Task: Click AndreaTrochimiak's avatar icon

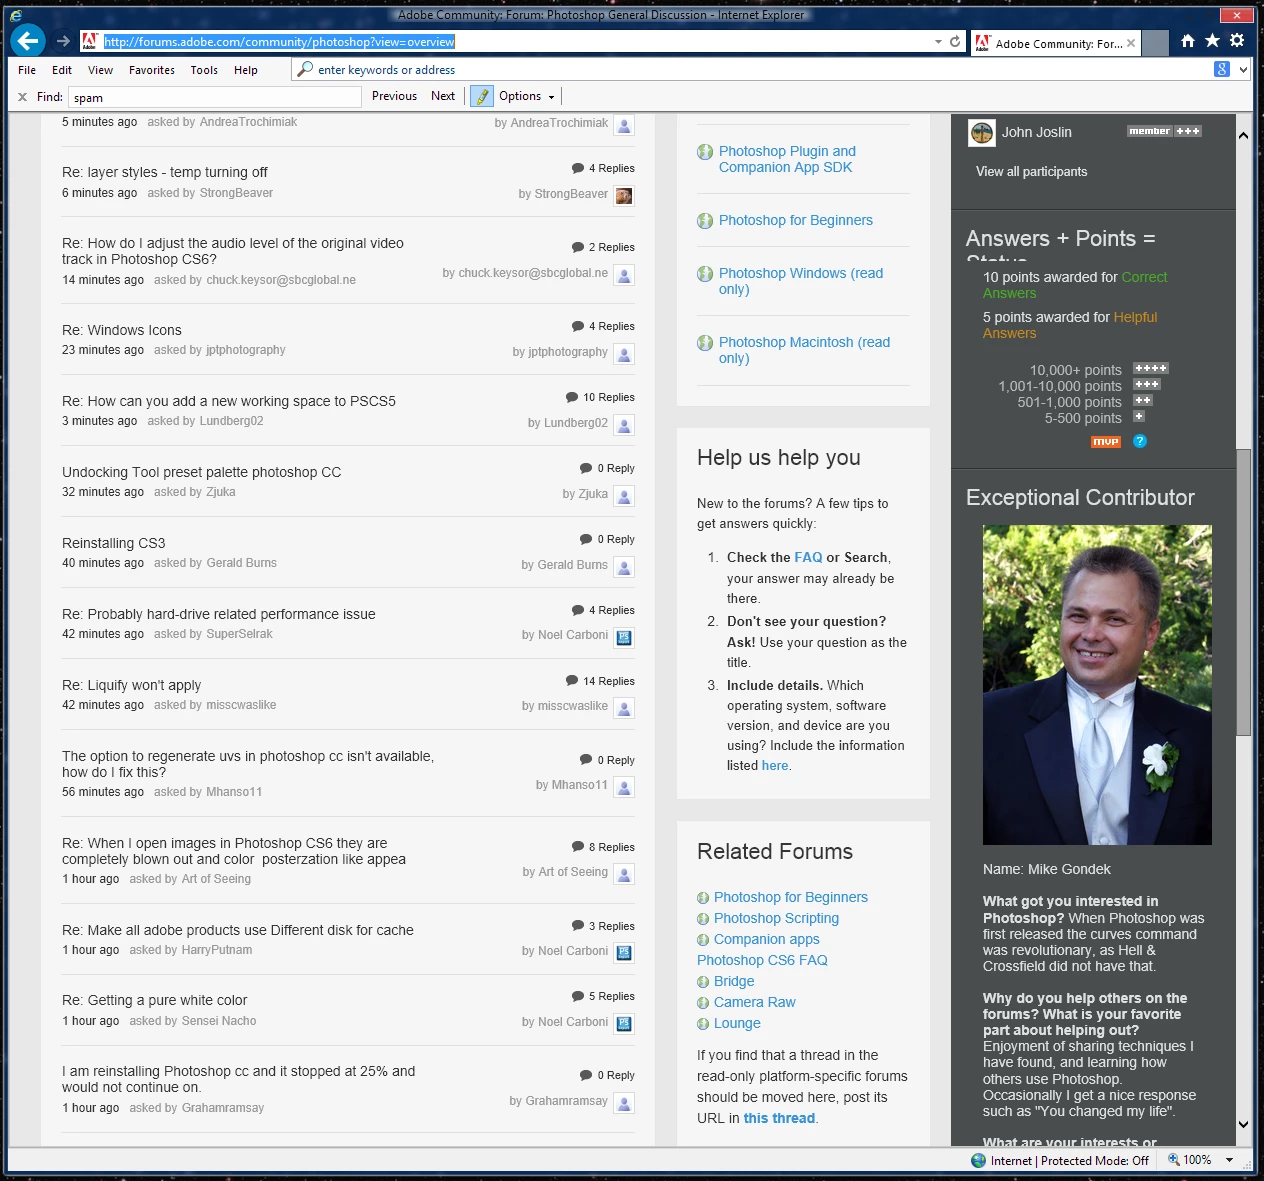Action: click(624, 126)
